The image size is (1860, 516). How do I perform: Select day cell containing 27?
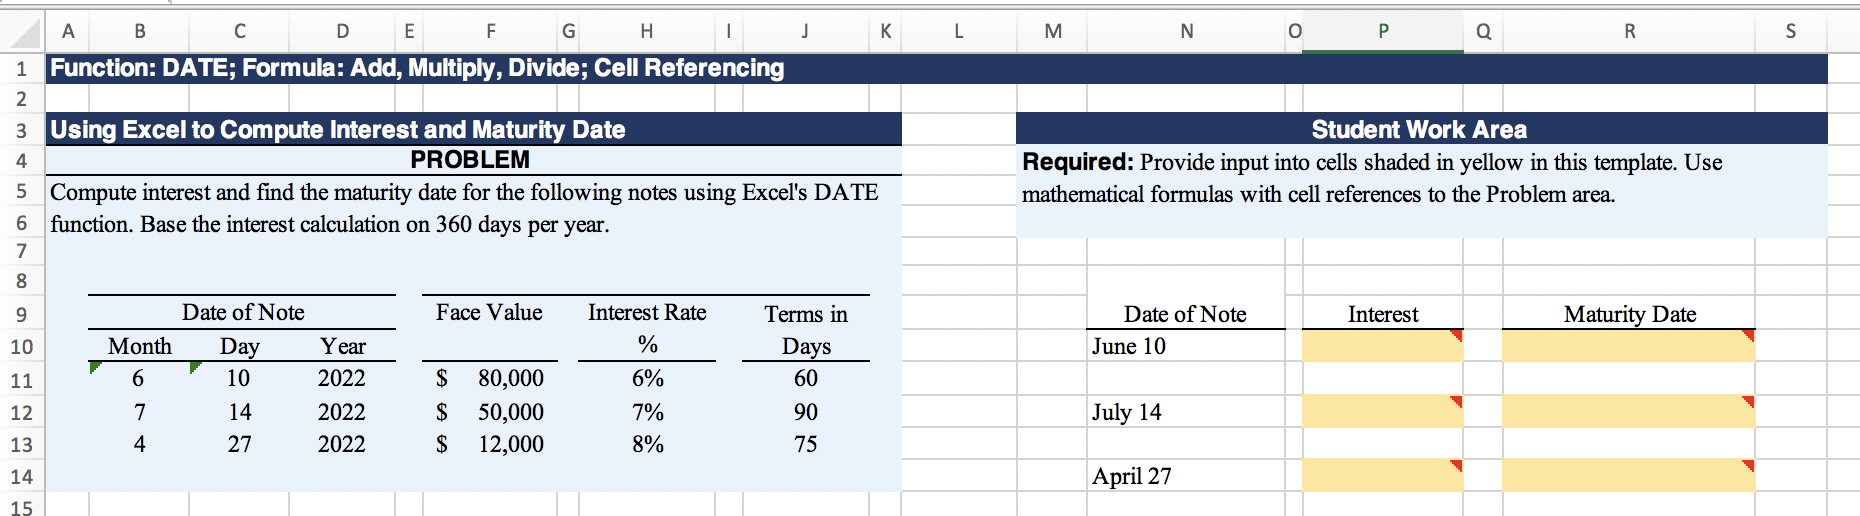[x=239, y=444]
